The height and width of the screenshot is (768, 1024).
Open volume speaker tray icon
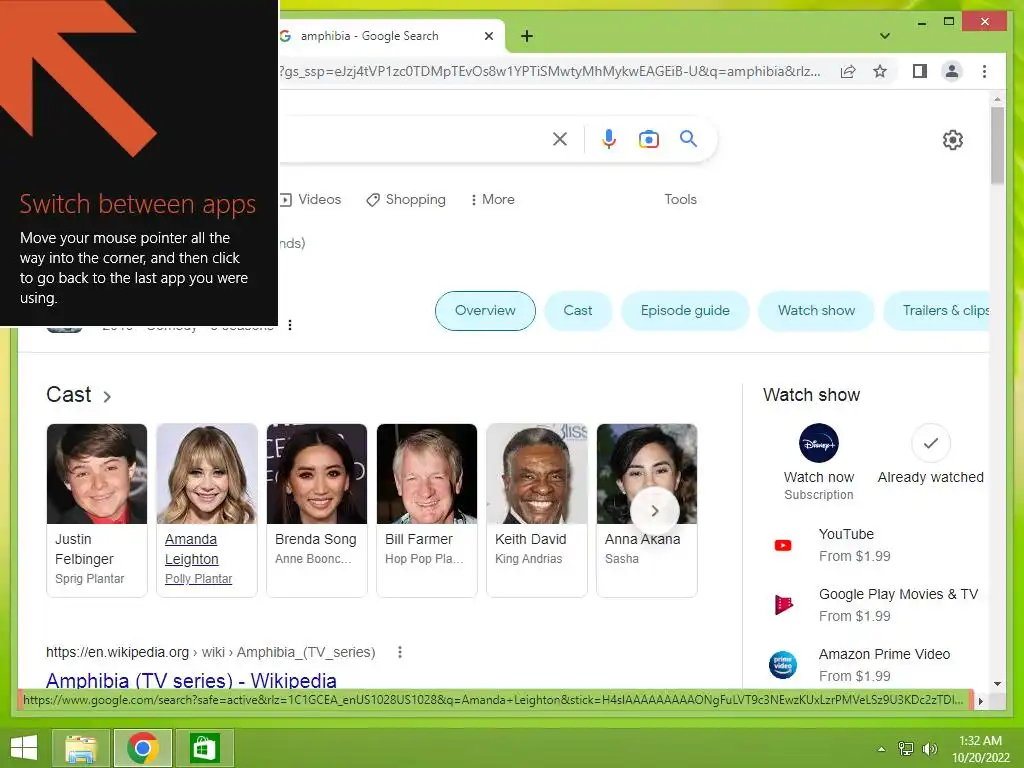click(x=929, y=749)
